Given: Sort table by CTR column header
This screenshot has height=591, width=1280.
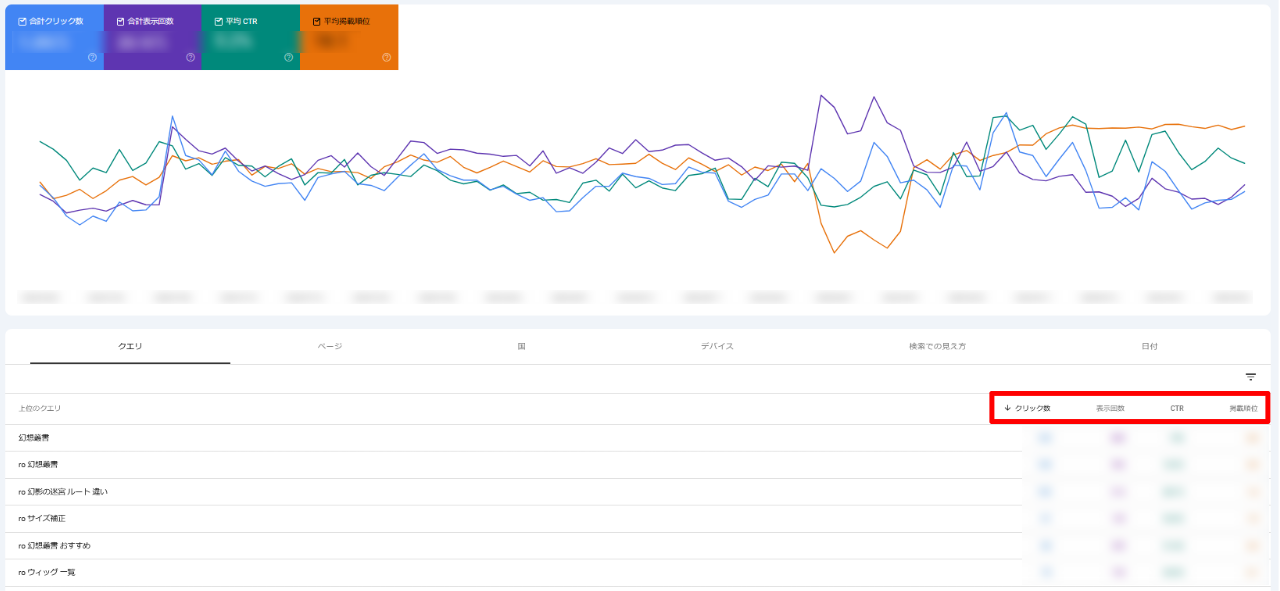Looking at the screenshot, I should [x=1177, y=408].
